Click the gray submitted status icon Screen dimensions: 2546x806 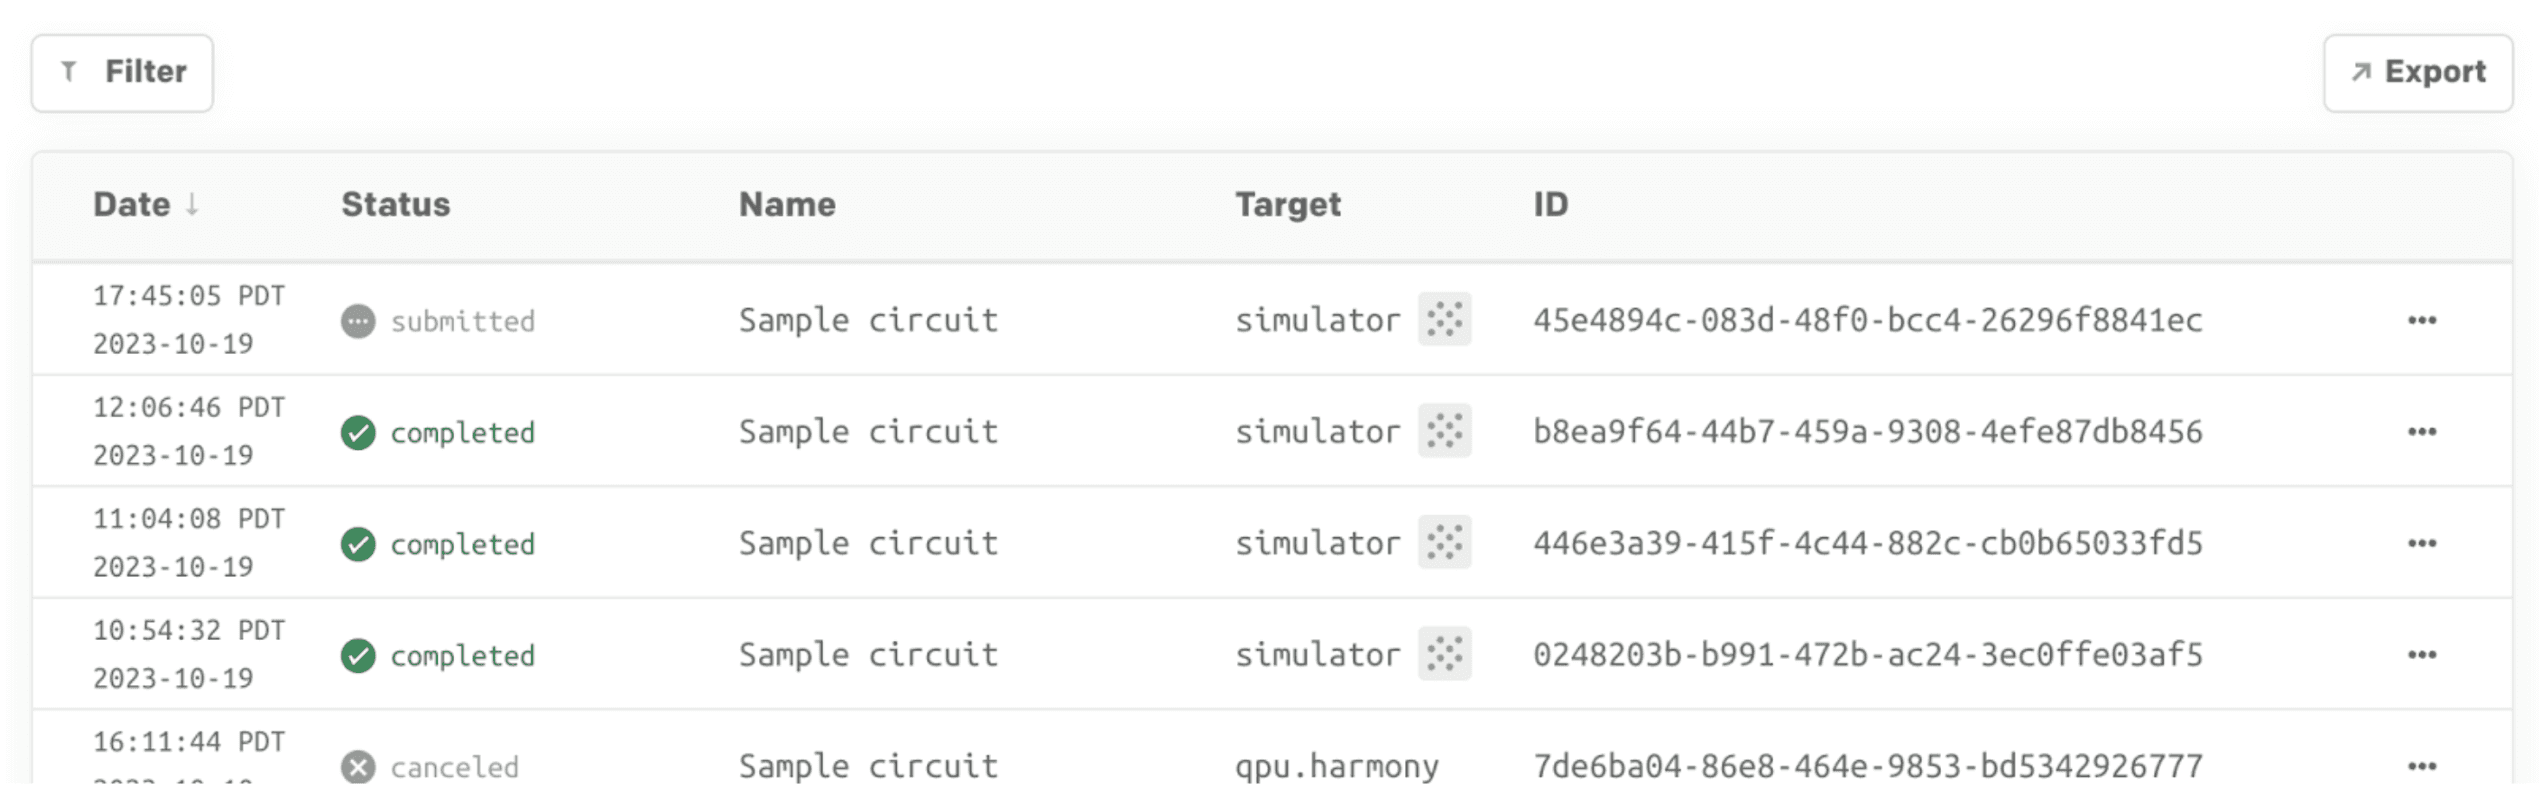358,322
